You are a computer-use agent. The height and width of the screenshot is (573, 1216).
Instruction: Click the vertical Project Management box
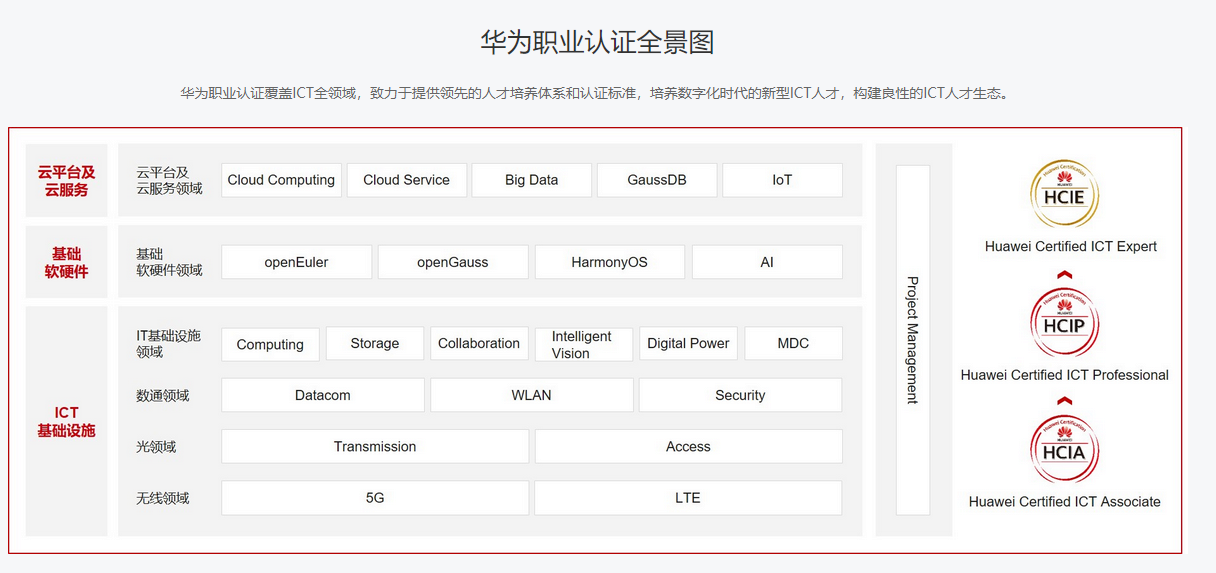click(x=913, y=340)
